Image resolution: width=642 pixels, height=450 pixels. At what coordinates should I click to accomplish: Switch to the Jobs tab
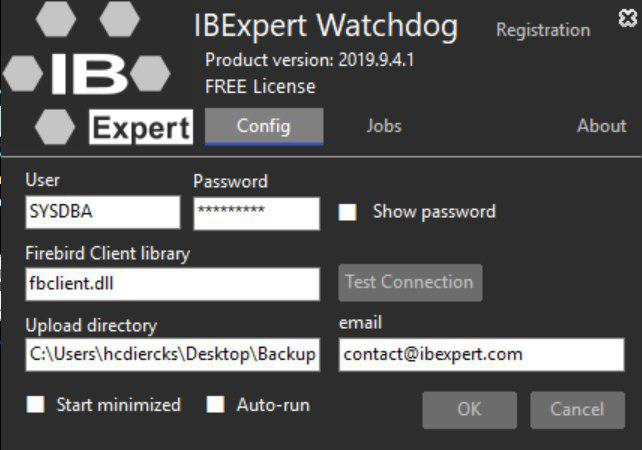pyautogui.click(x=384, y=126)
